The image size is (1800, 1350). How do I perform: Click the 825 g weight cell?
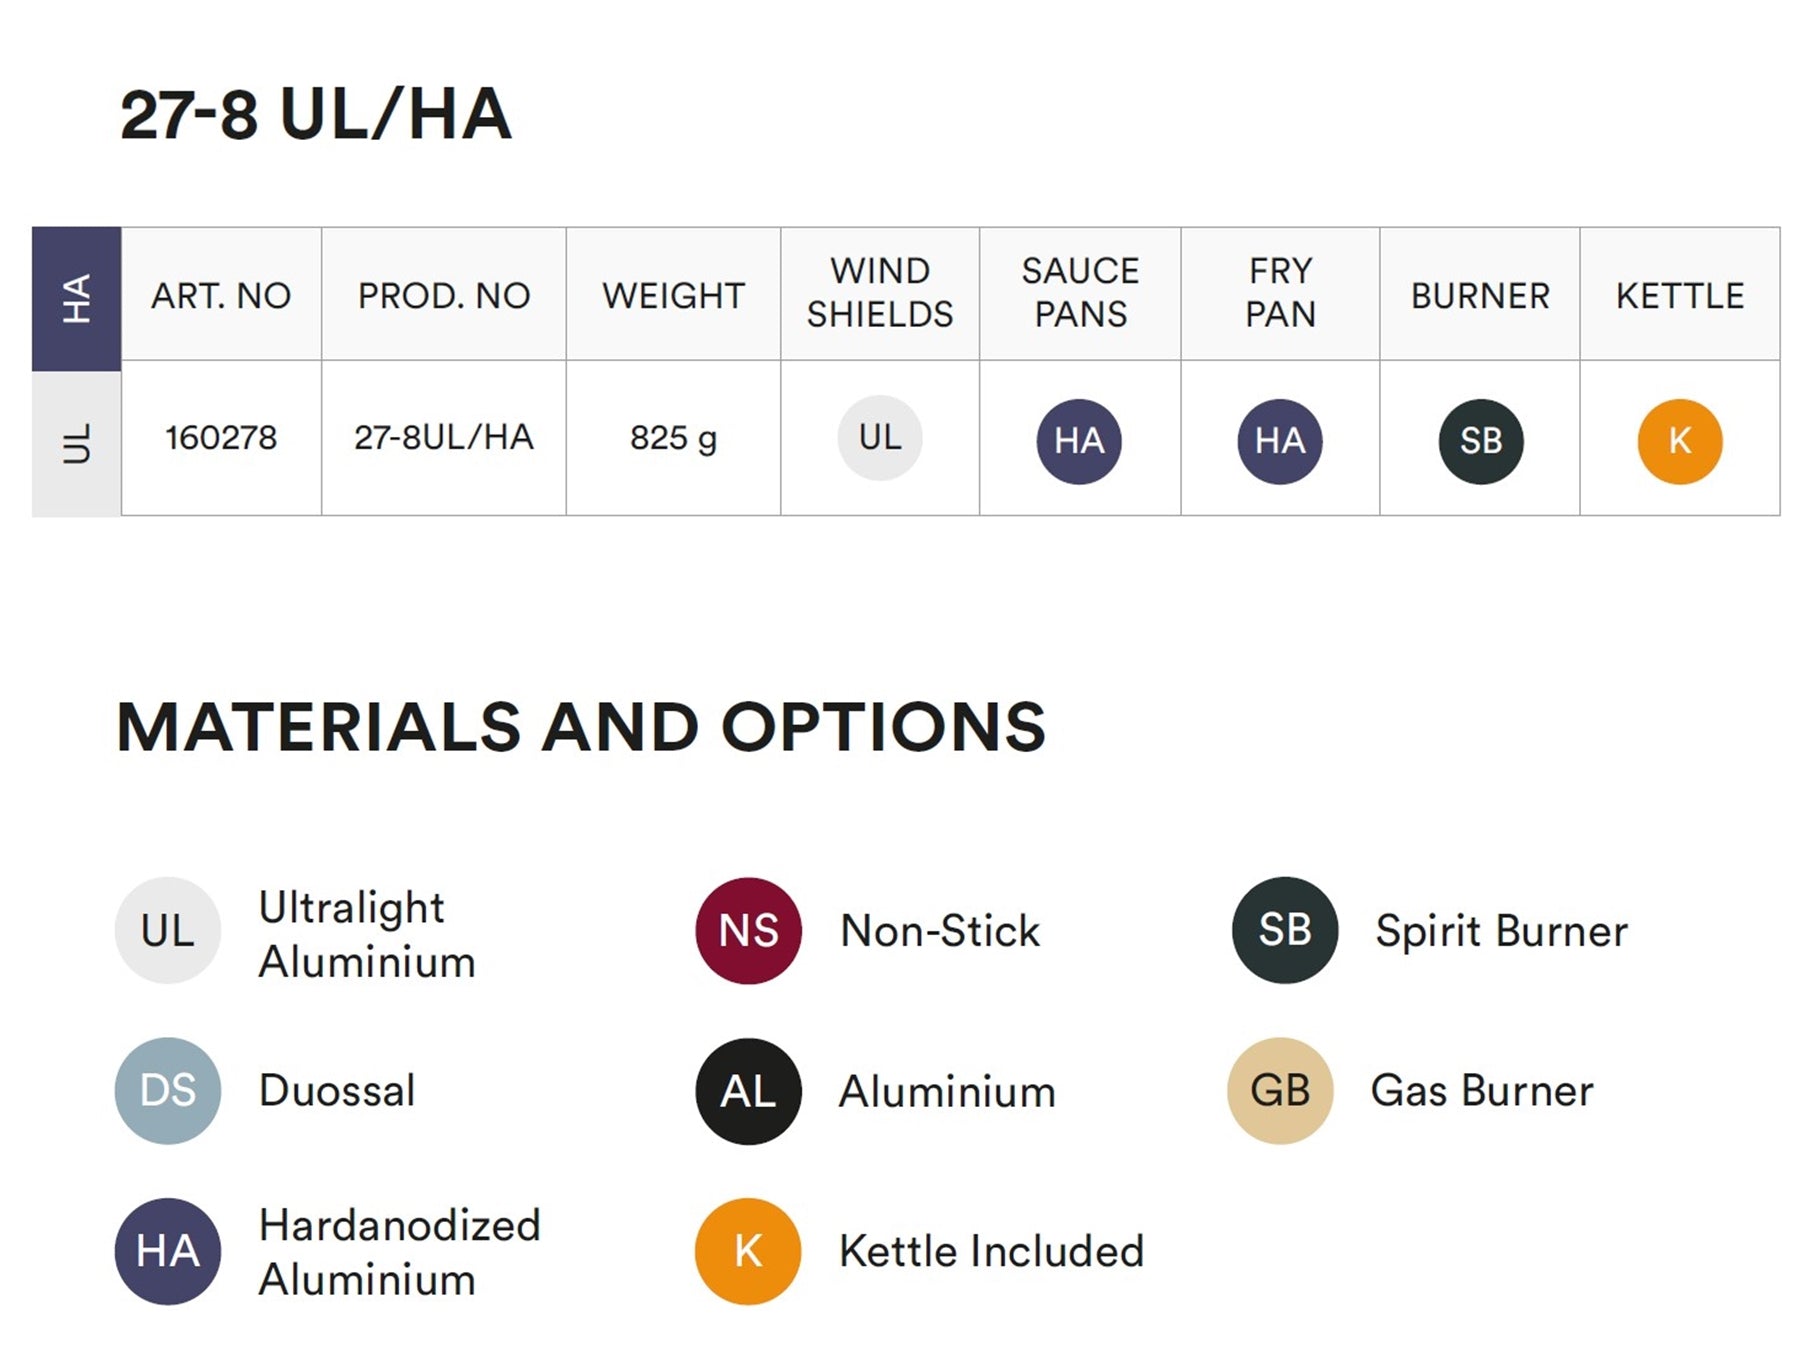point(673,438)
